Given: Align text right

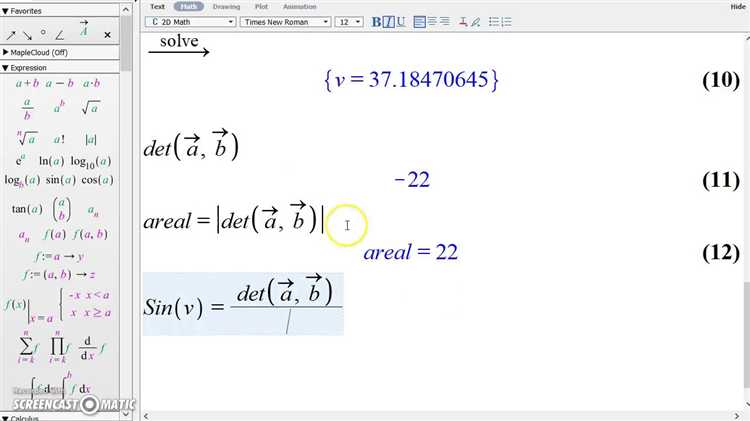Looking at the screenshot, I should pos(444,22).
